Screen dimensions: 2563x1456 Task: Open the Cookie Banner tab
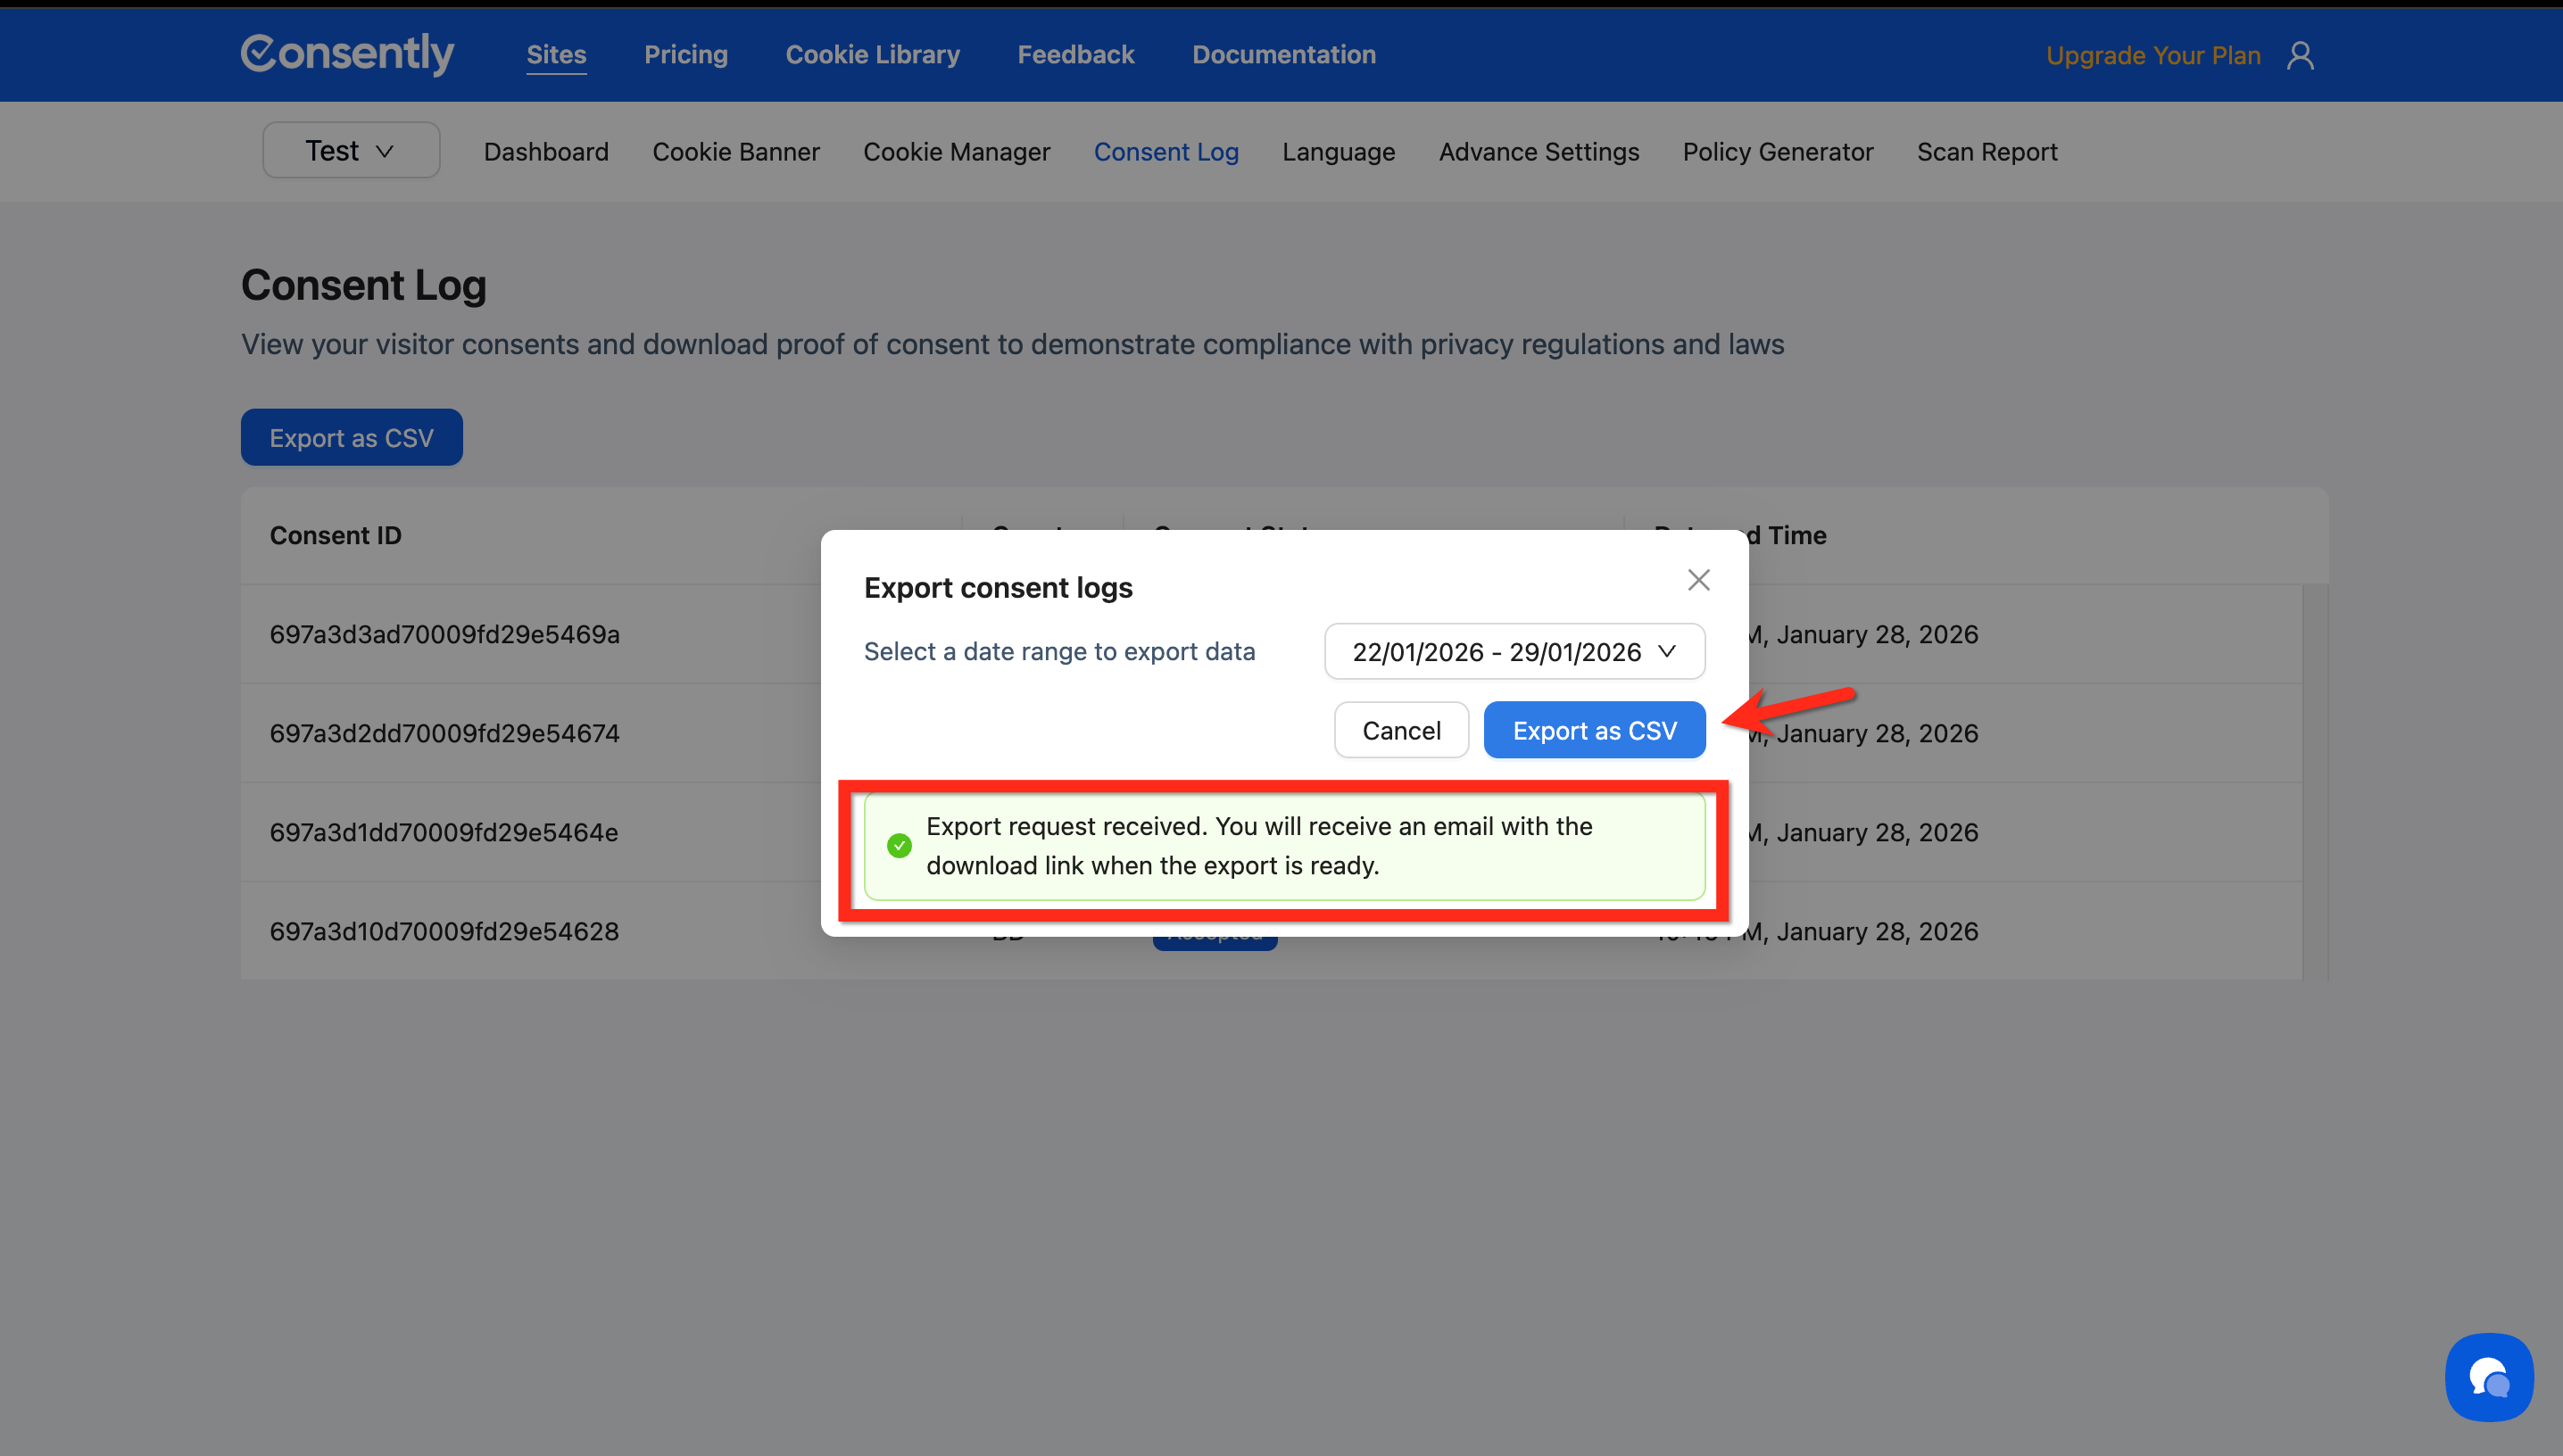(735, 152)
